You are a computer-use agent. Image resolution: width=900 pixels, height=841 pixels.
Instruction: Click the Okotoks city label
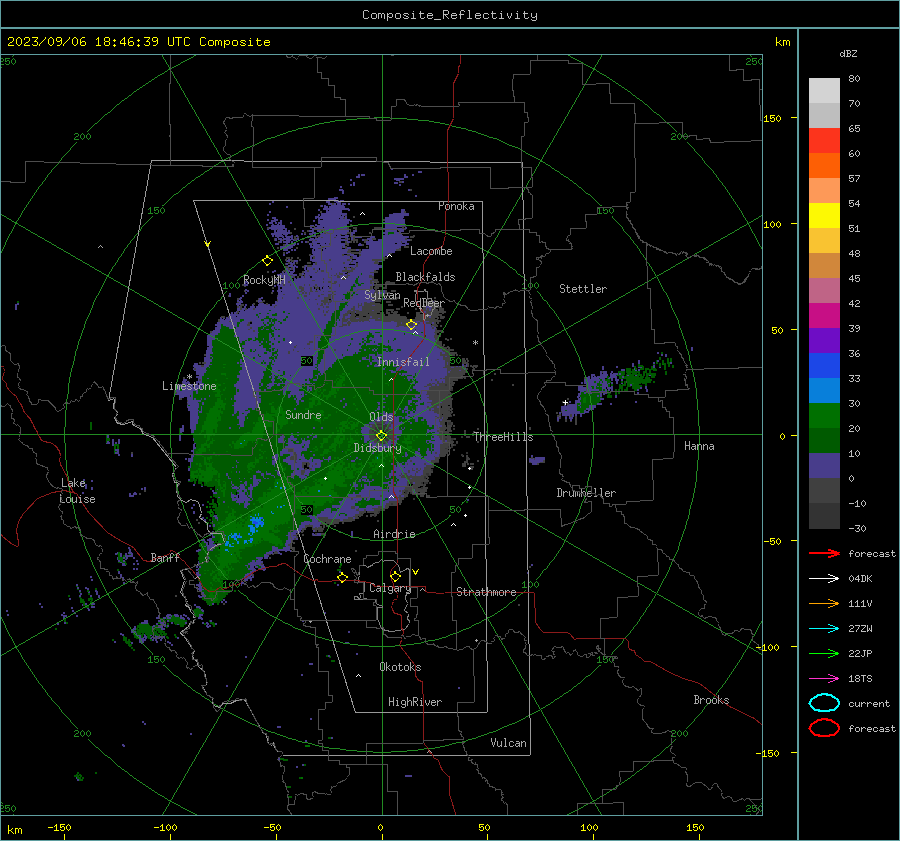400,667
